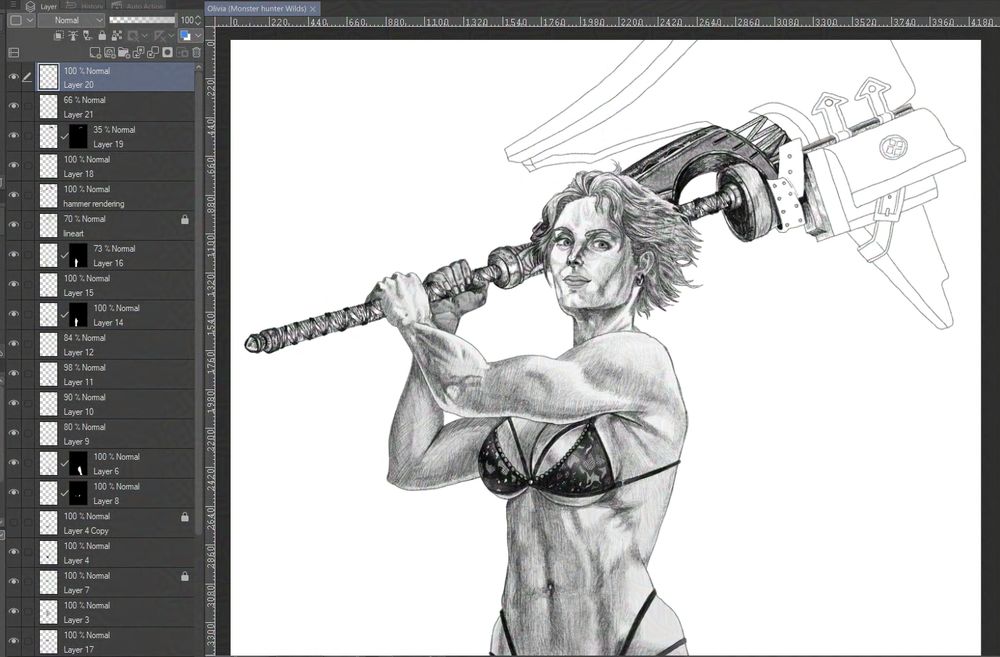Click Apply Mask to Layer icon
The image size is (1000, 657).
pos(182,52)
